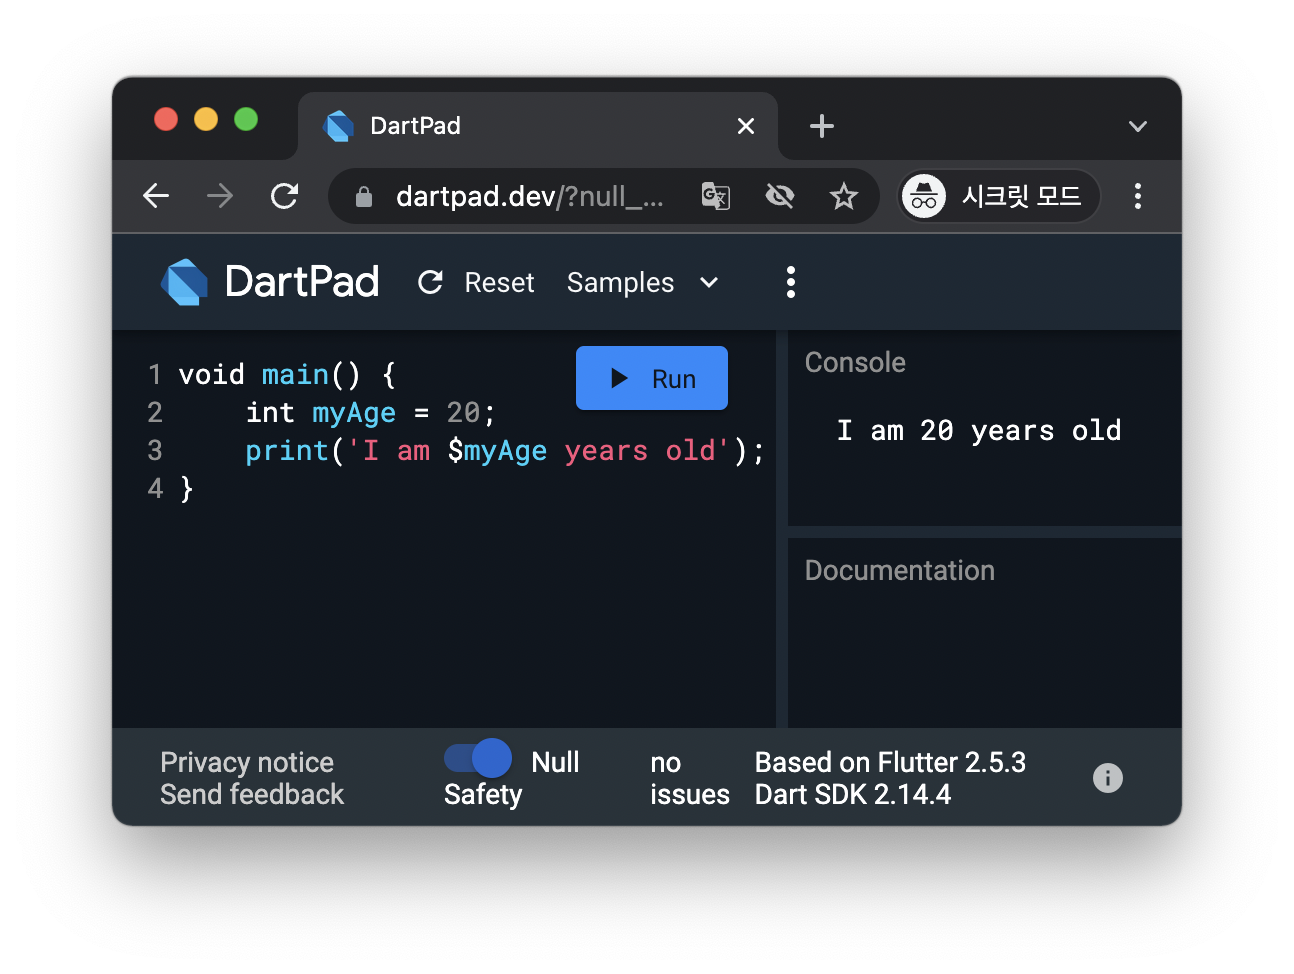Click the crossed-eye tracking protection icon
Screen dimensions: 1294x974
tap(780, 196)
